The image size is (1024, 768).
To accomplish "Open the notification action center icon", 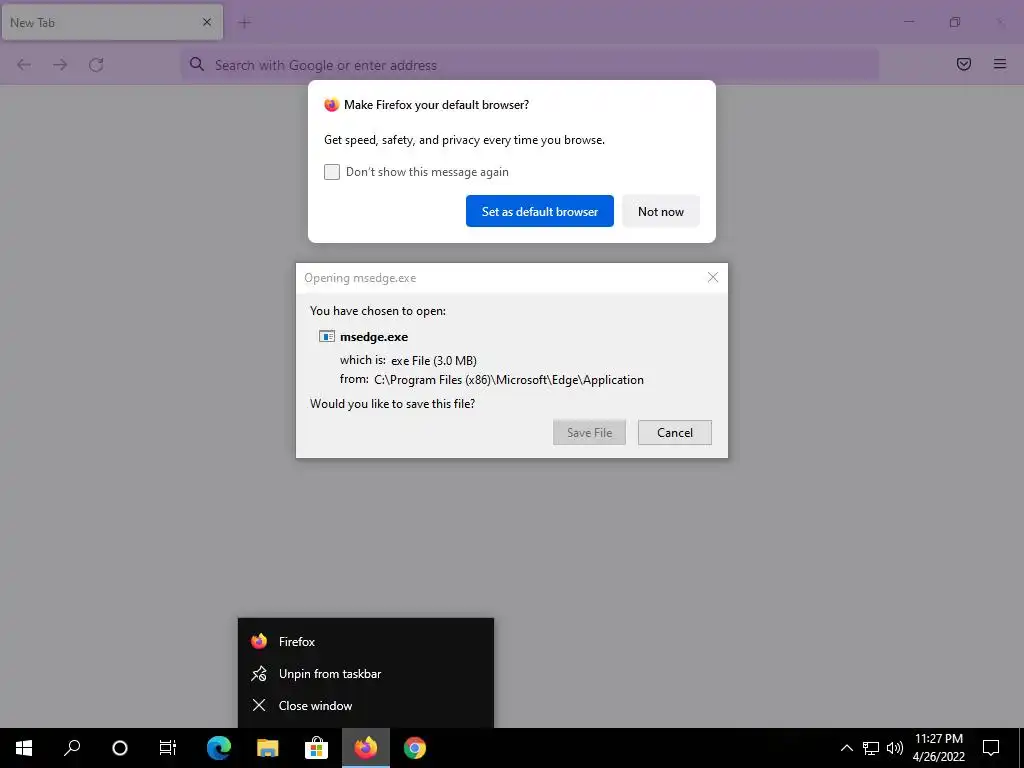I will [991, 748].
